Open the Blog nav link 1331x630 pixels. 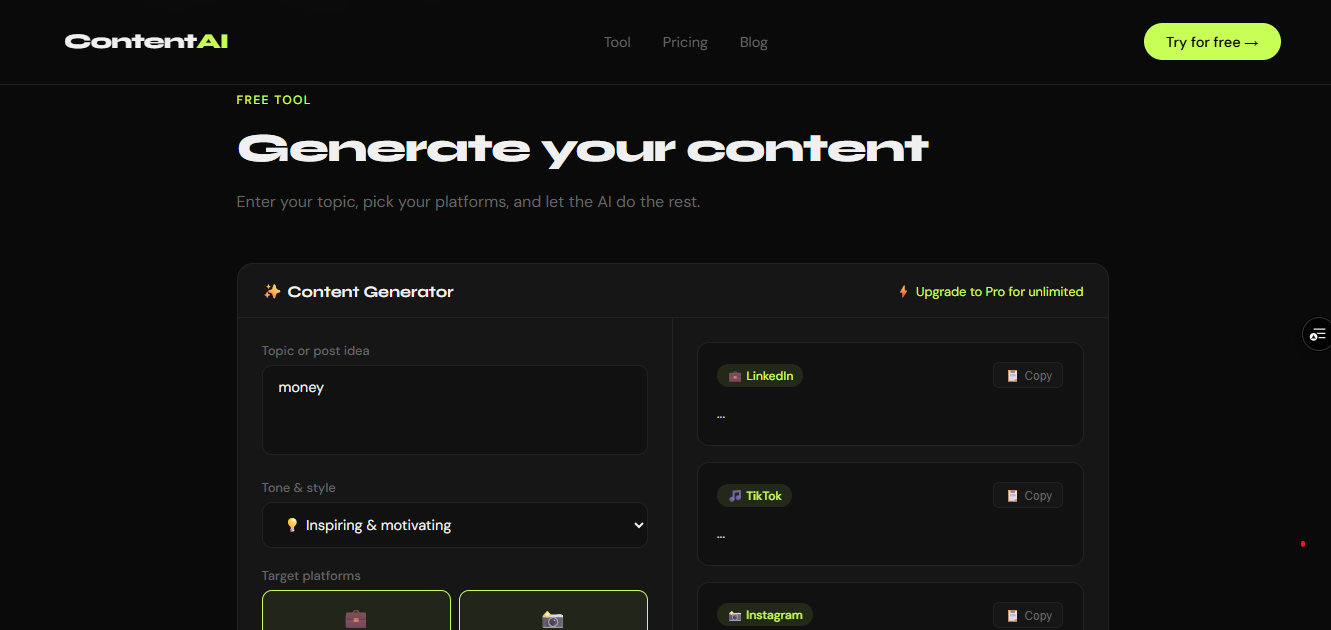754,42
